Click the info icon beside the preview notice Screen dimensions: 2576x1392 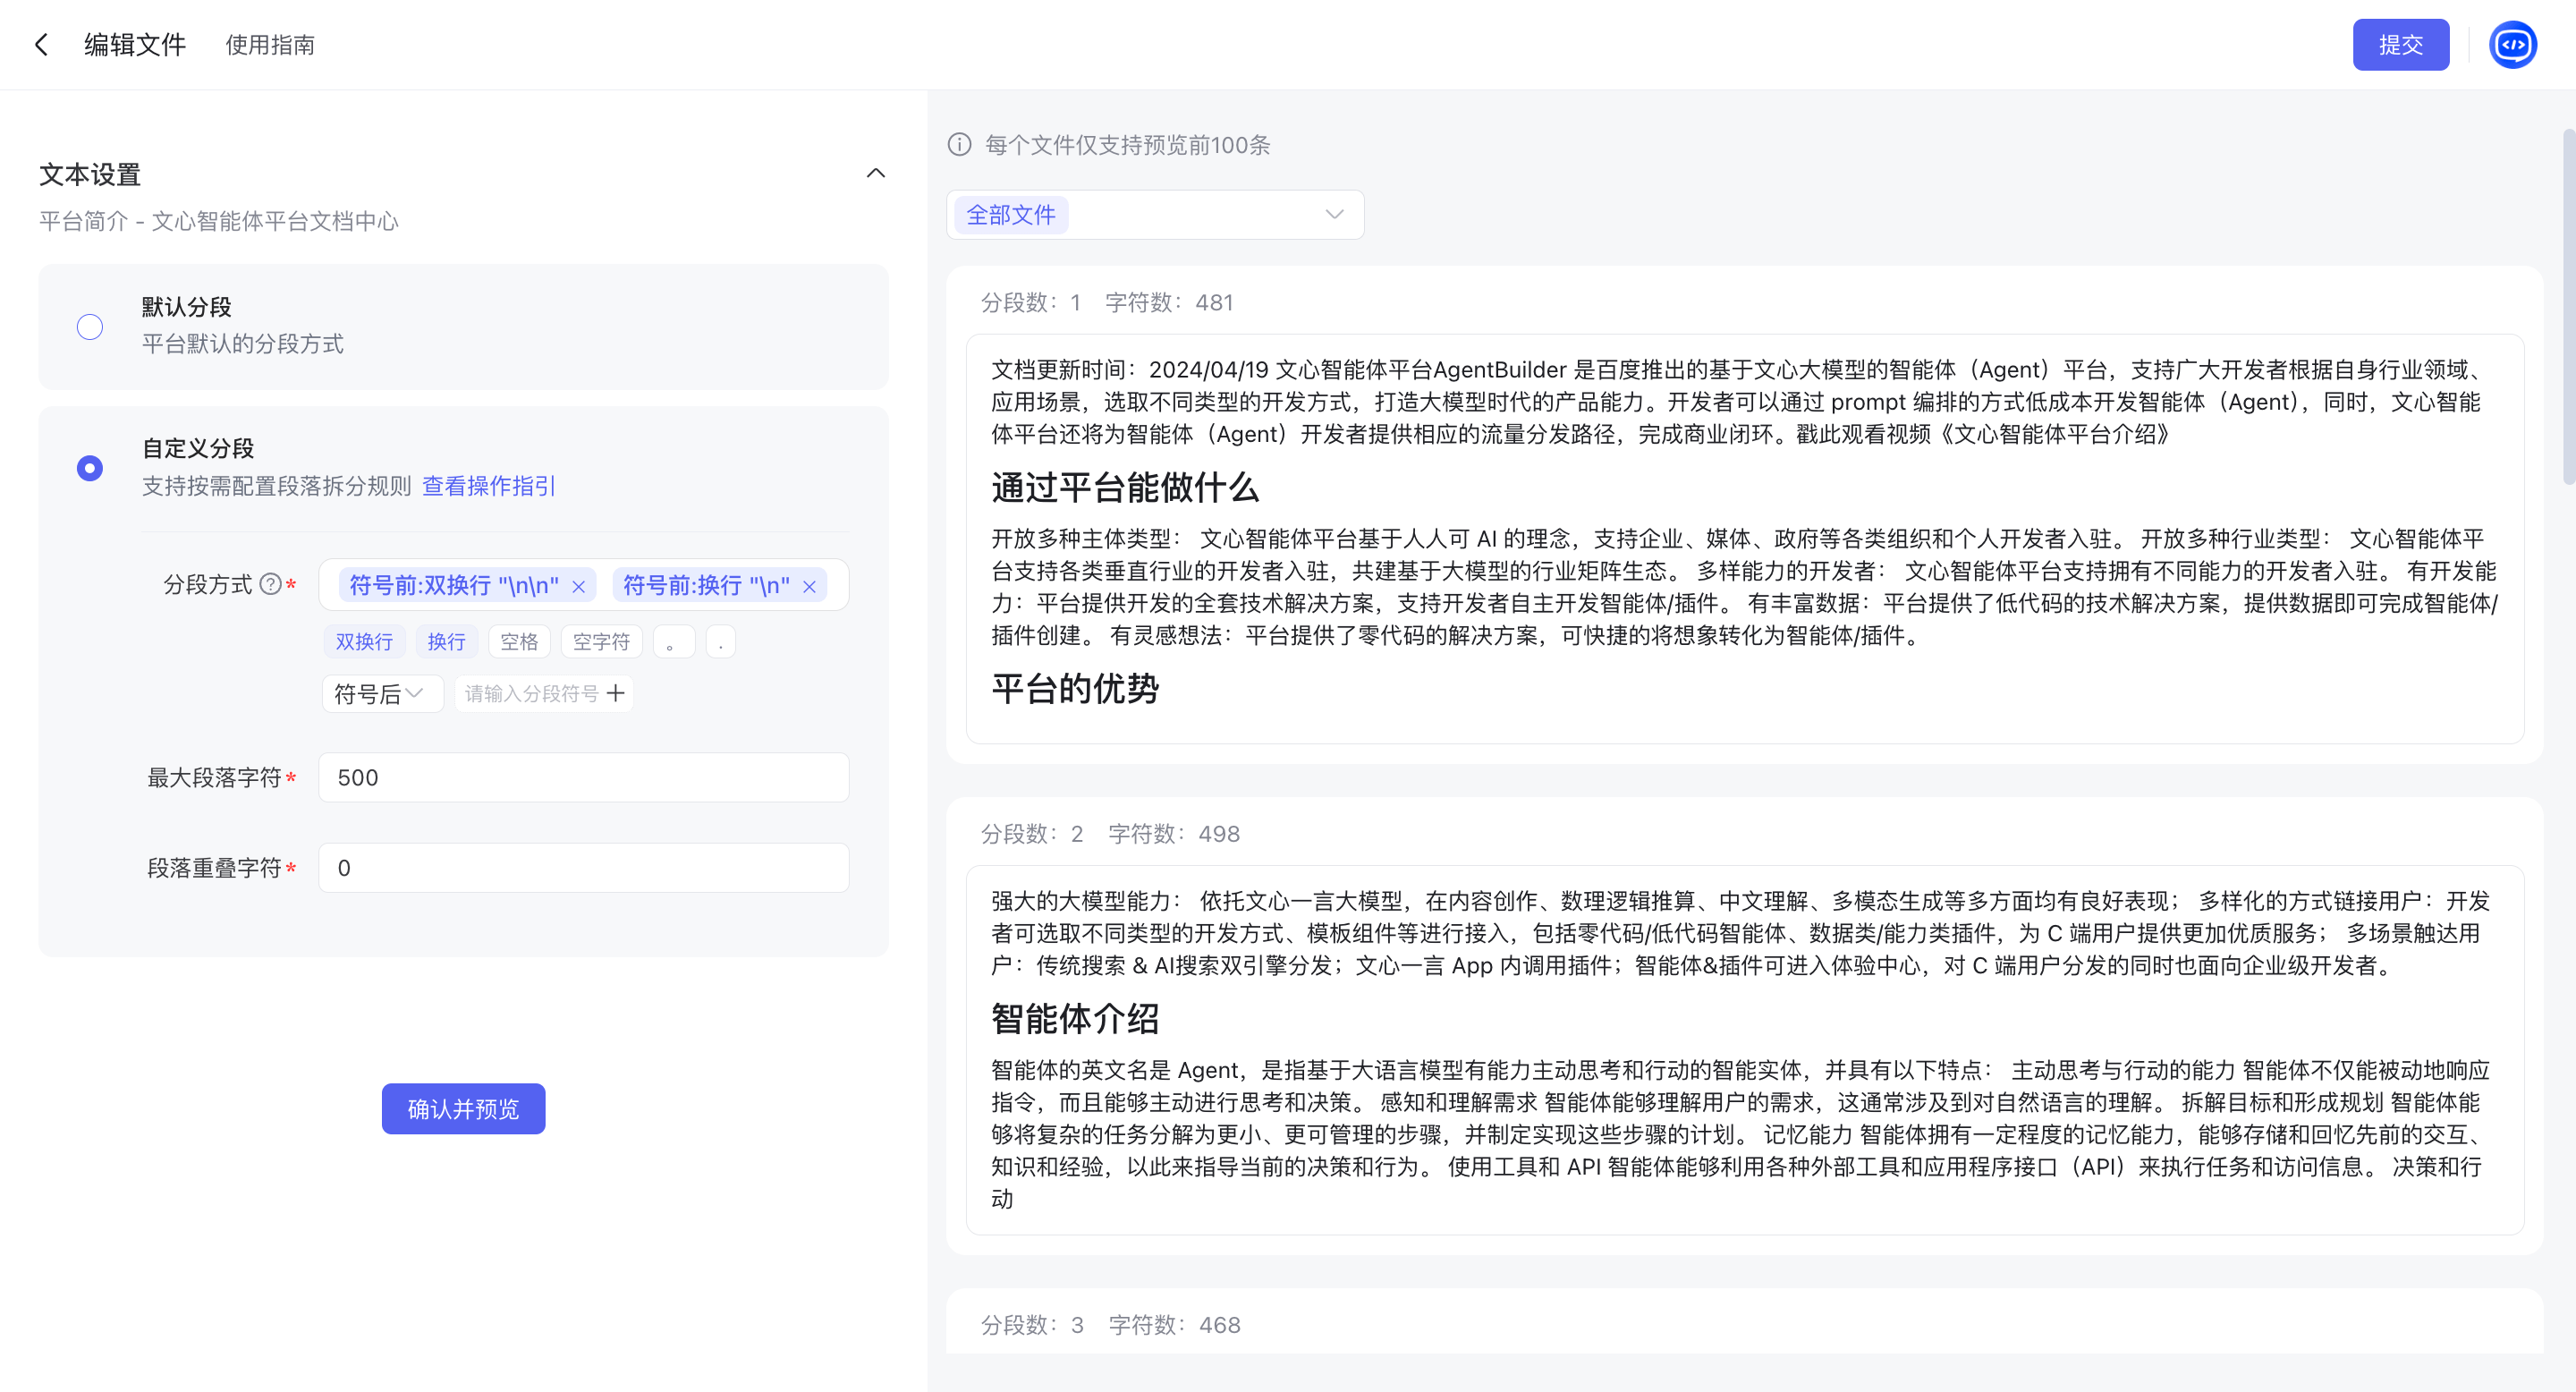click(958, 144)
